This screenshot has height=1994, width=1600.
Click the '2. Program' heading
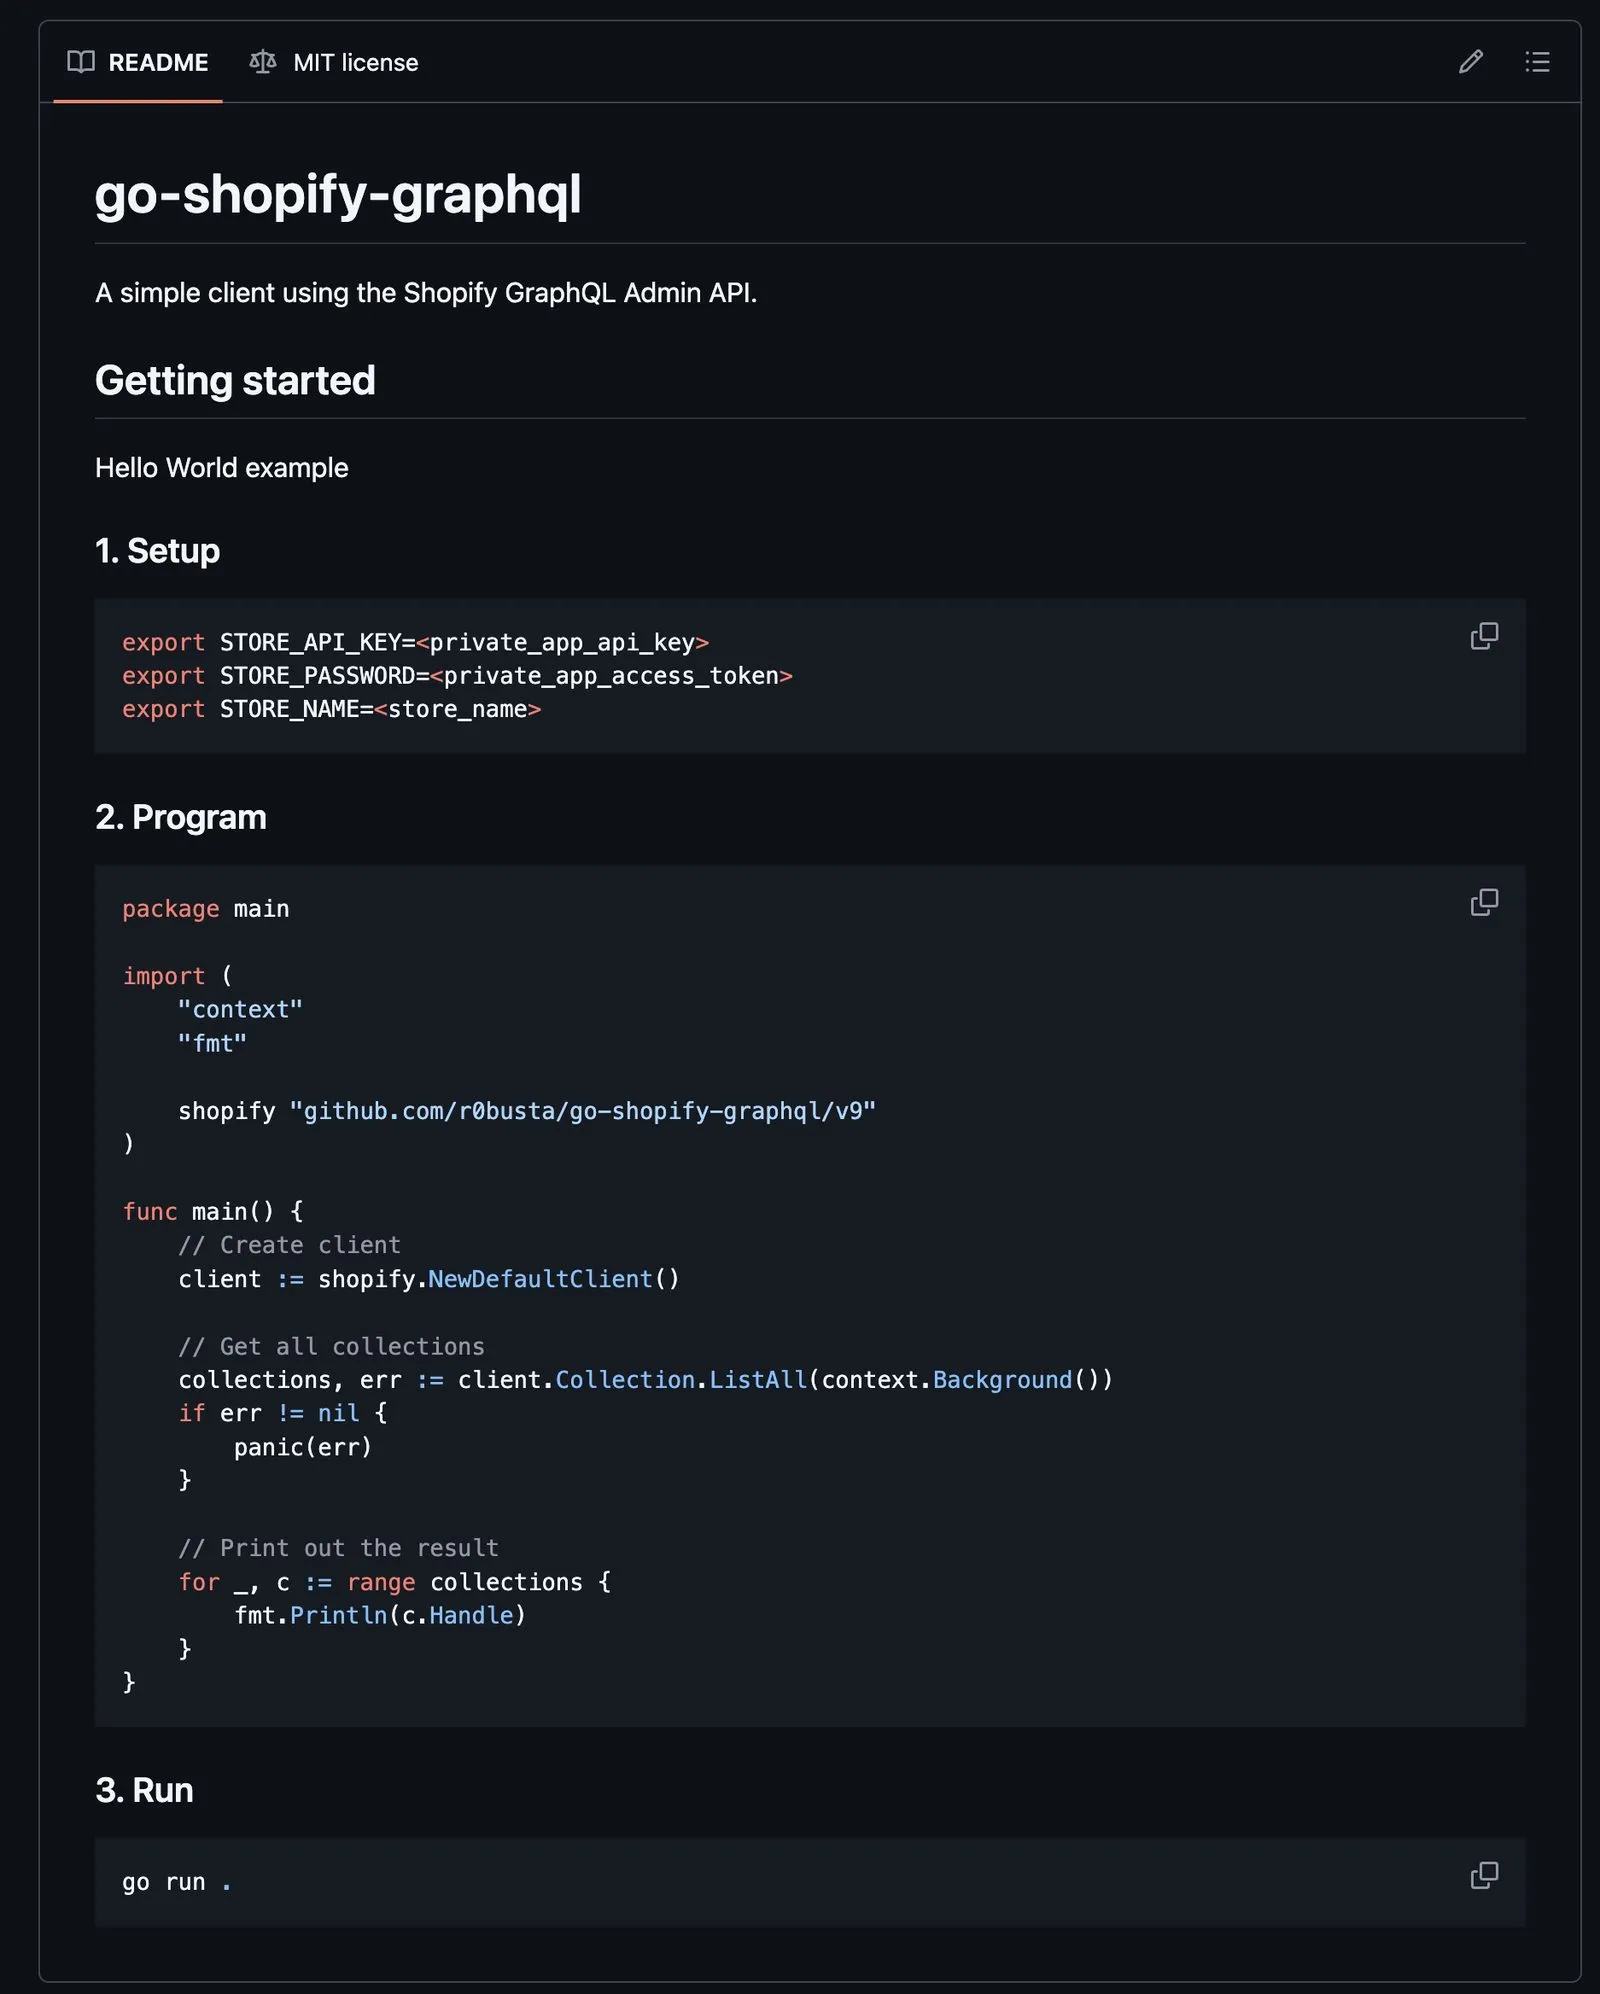click(181, 817)
